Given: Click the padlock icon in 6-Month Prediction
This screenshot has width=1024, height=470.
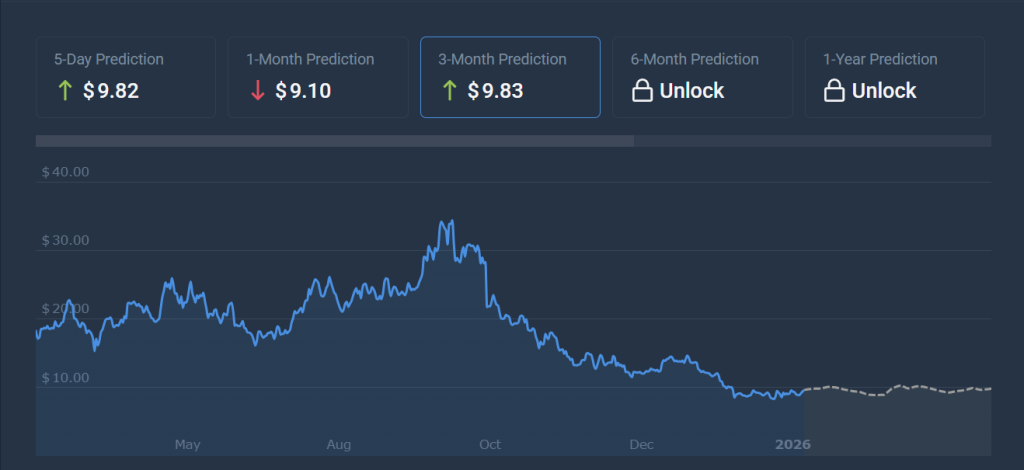Looking at the screenshot, I should point(642,91).
